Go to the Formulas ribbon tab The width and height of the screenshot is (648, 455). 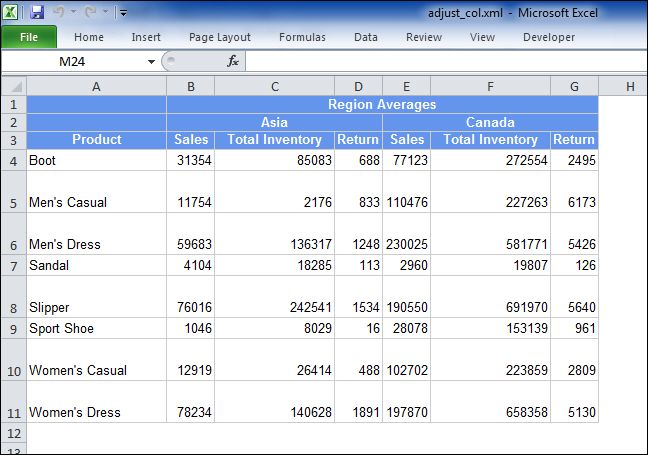tap(302, 37)
